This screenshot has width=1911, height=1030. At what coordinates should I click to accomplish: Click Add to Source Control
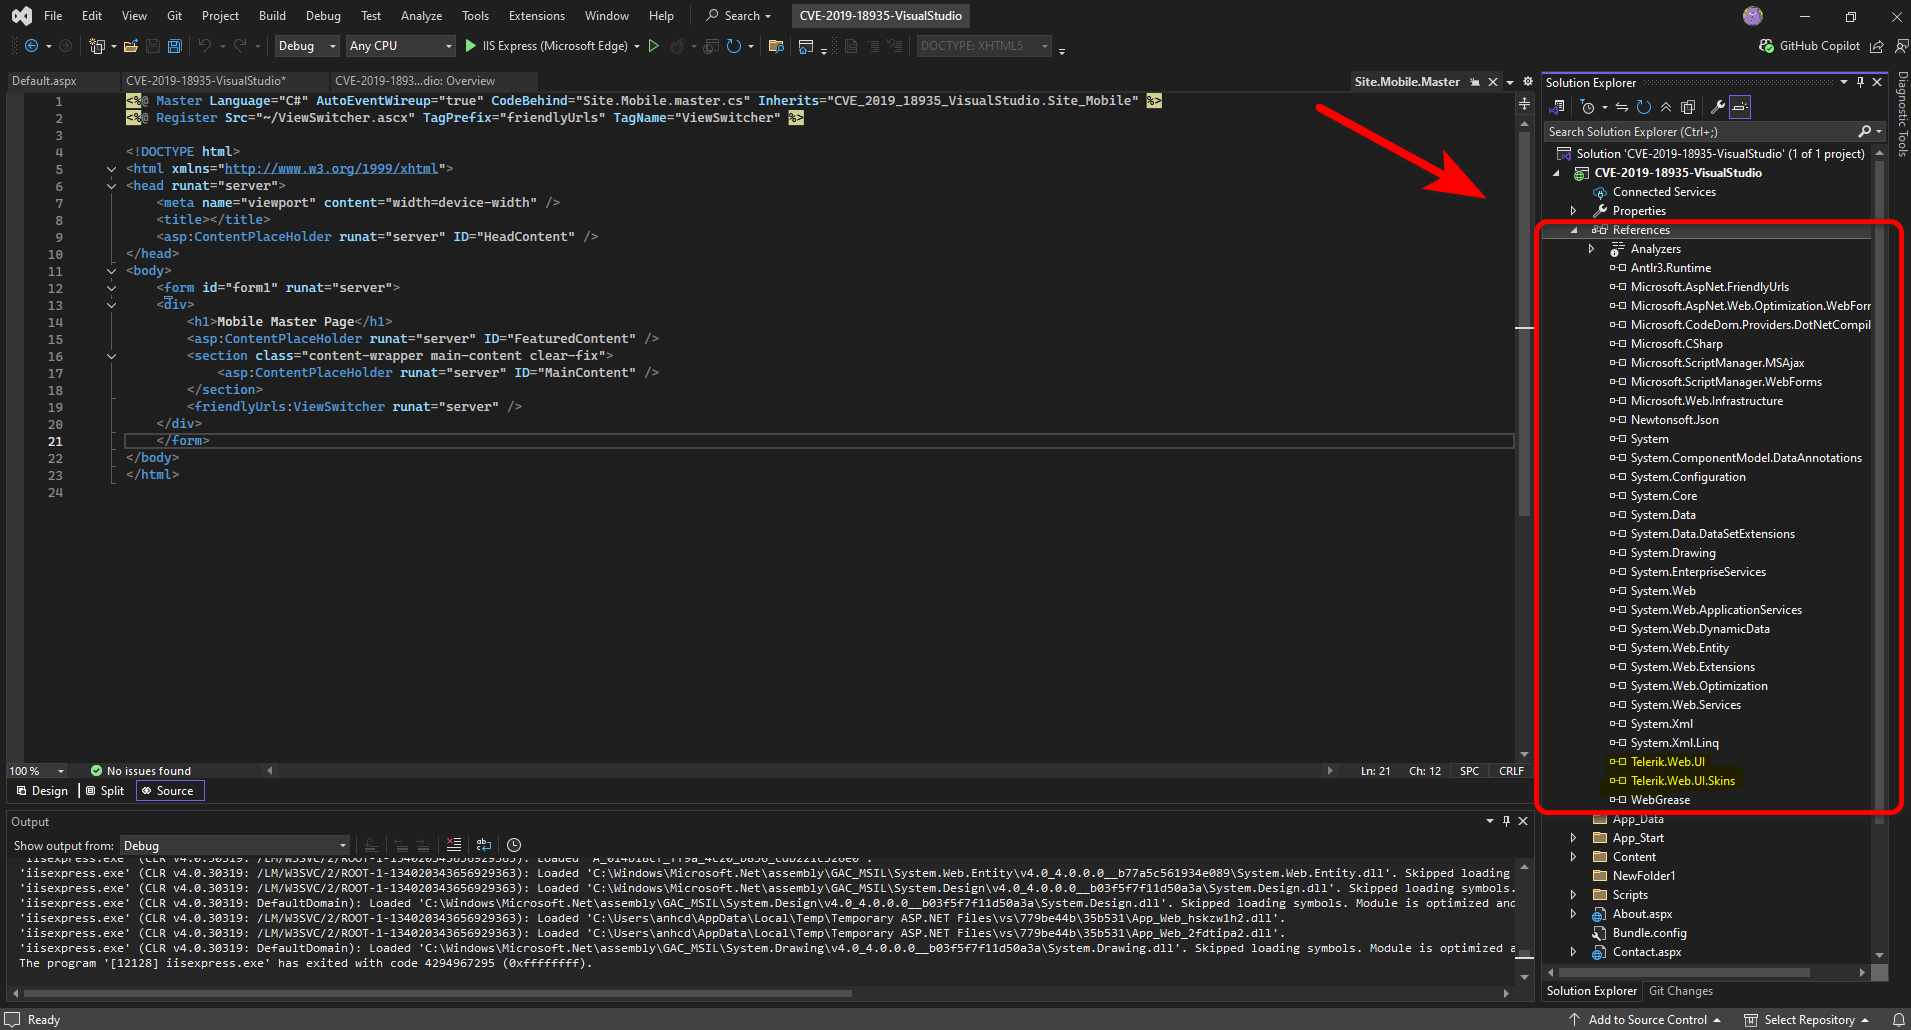pyautogui.click(x=1647, y=1020)
